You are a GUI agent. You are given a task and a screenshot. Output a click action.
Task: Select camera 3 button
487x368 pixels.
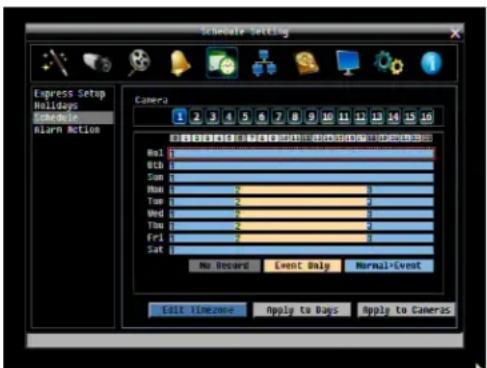click(212, 117)
